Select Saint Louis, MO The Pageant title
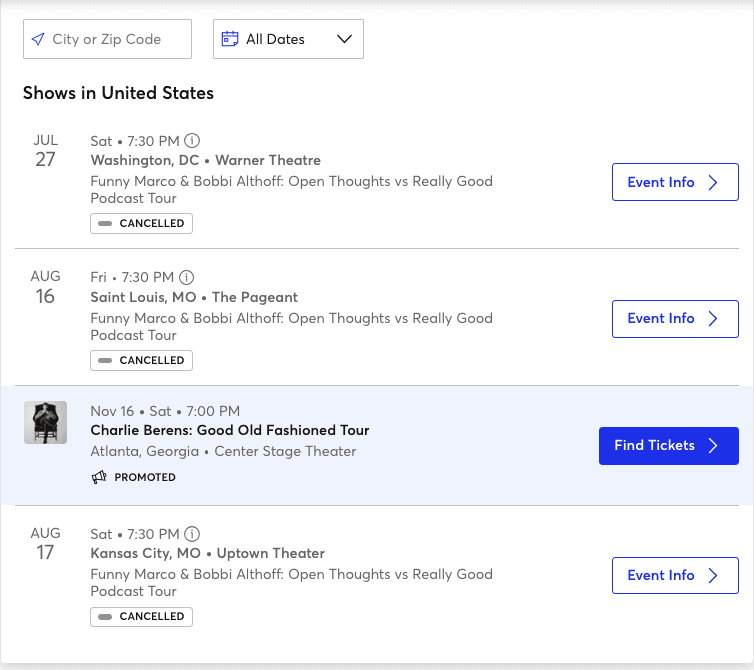Screen dimensions: 754x670 coord(194,297)
